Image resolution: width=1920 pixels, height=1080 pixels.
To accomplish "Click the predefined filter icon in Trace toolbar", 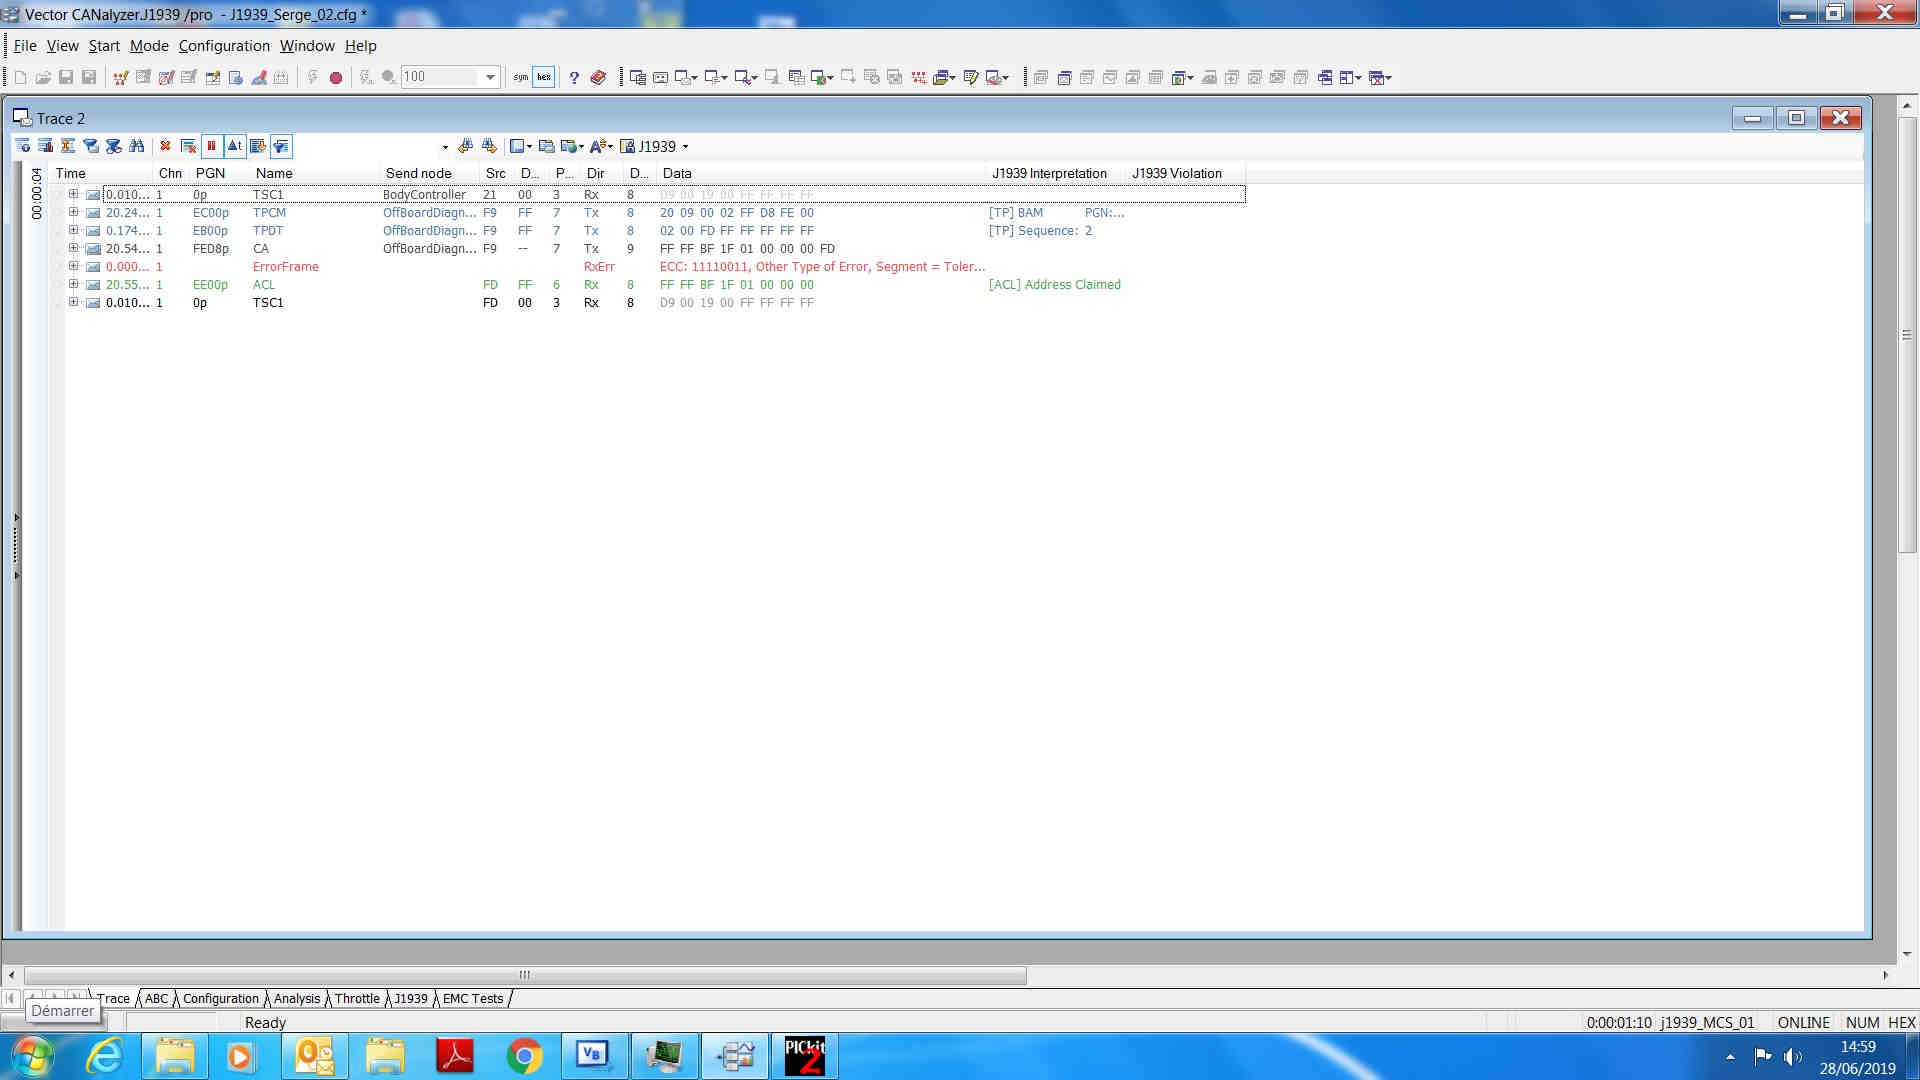I will (x=91, y=146).
